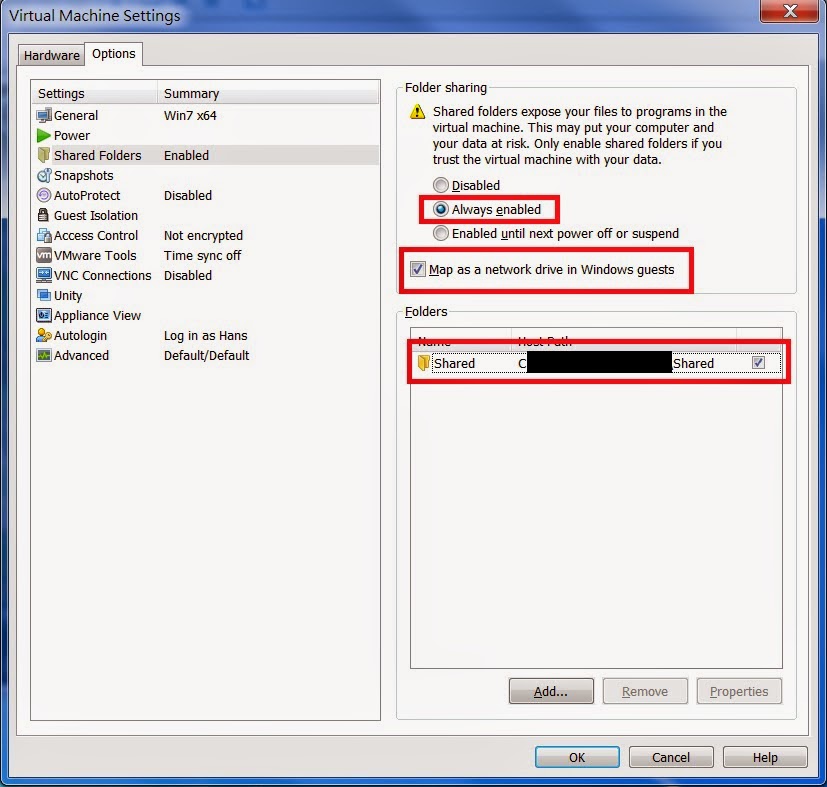Select Always enabled radio button
Viewport: 827px width, 787px height.
tap(441, 209)
